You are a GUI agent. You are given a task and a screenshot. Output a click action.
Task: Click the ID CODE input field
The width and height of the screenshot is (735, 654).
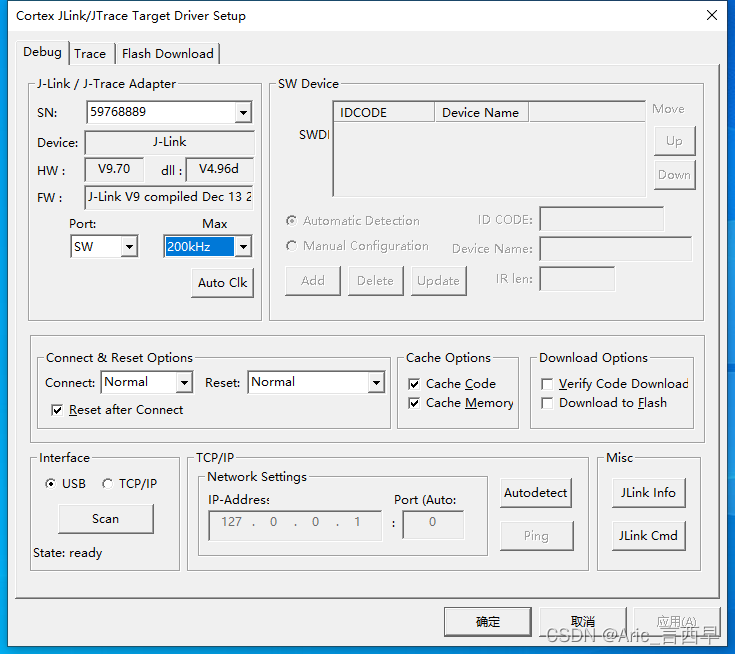click(x=601, y=219)
